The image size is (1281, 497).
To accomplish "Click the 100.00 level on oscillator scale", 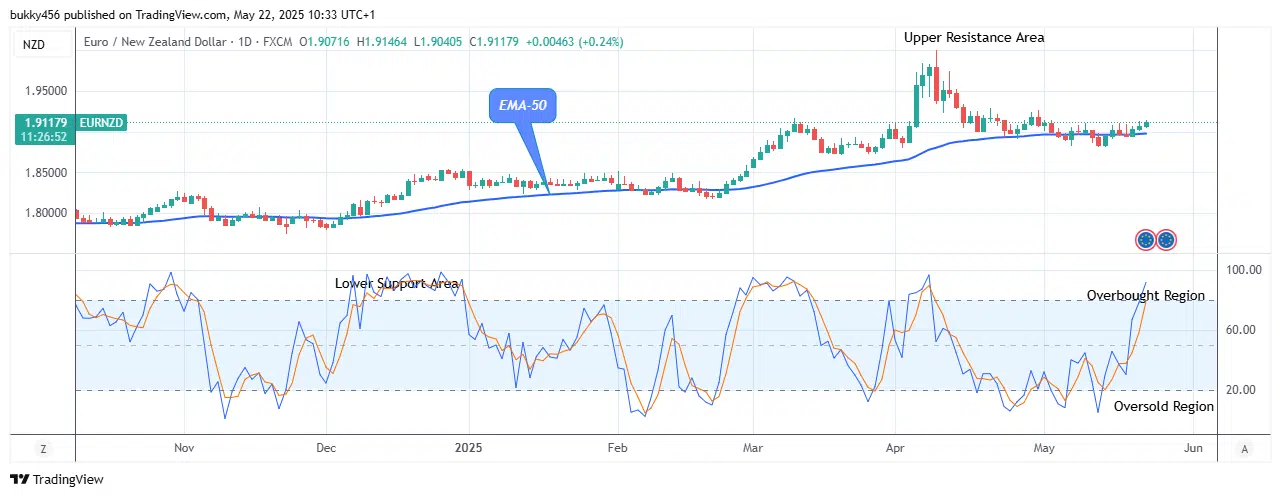I will coord(1243,270).
